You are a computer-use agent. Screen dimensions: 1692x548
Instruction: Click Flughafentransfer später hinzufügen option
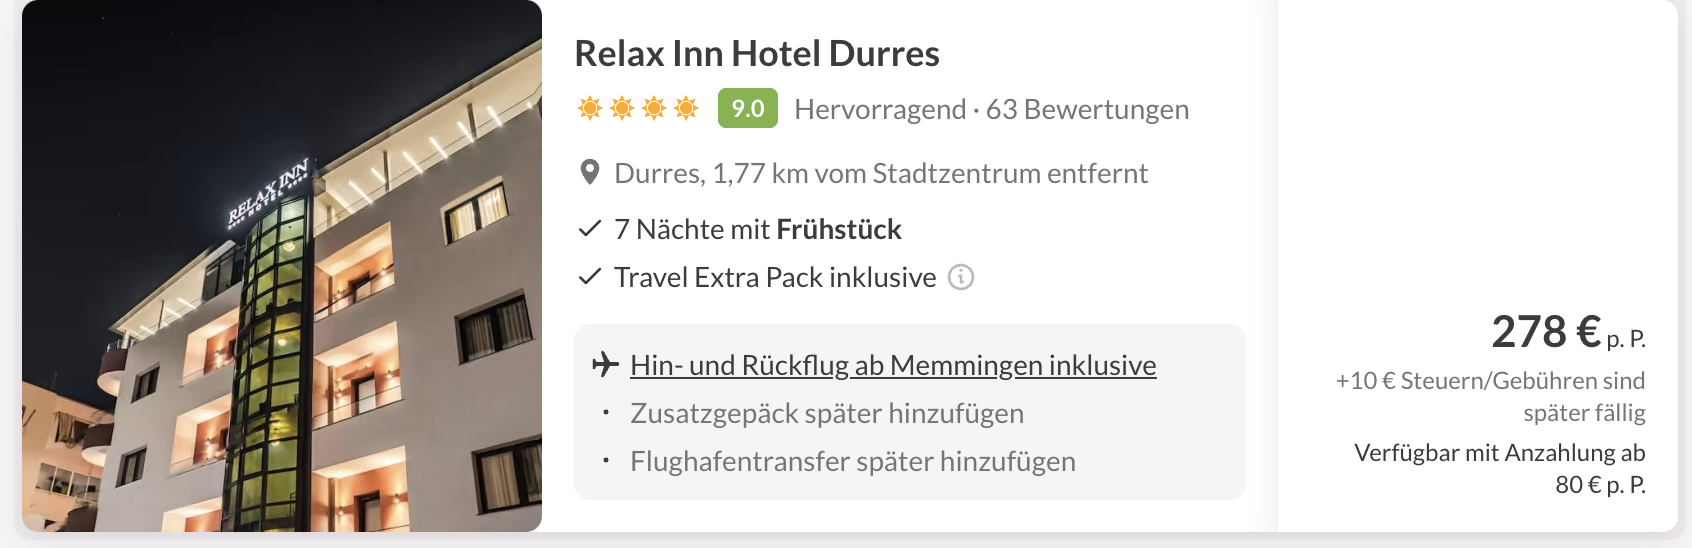[853, 461]
